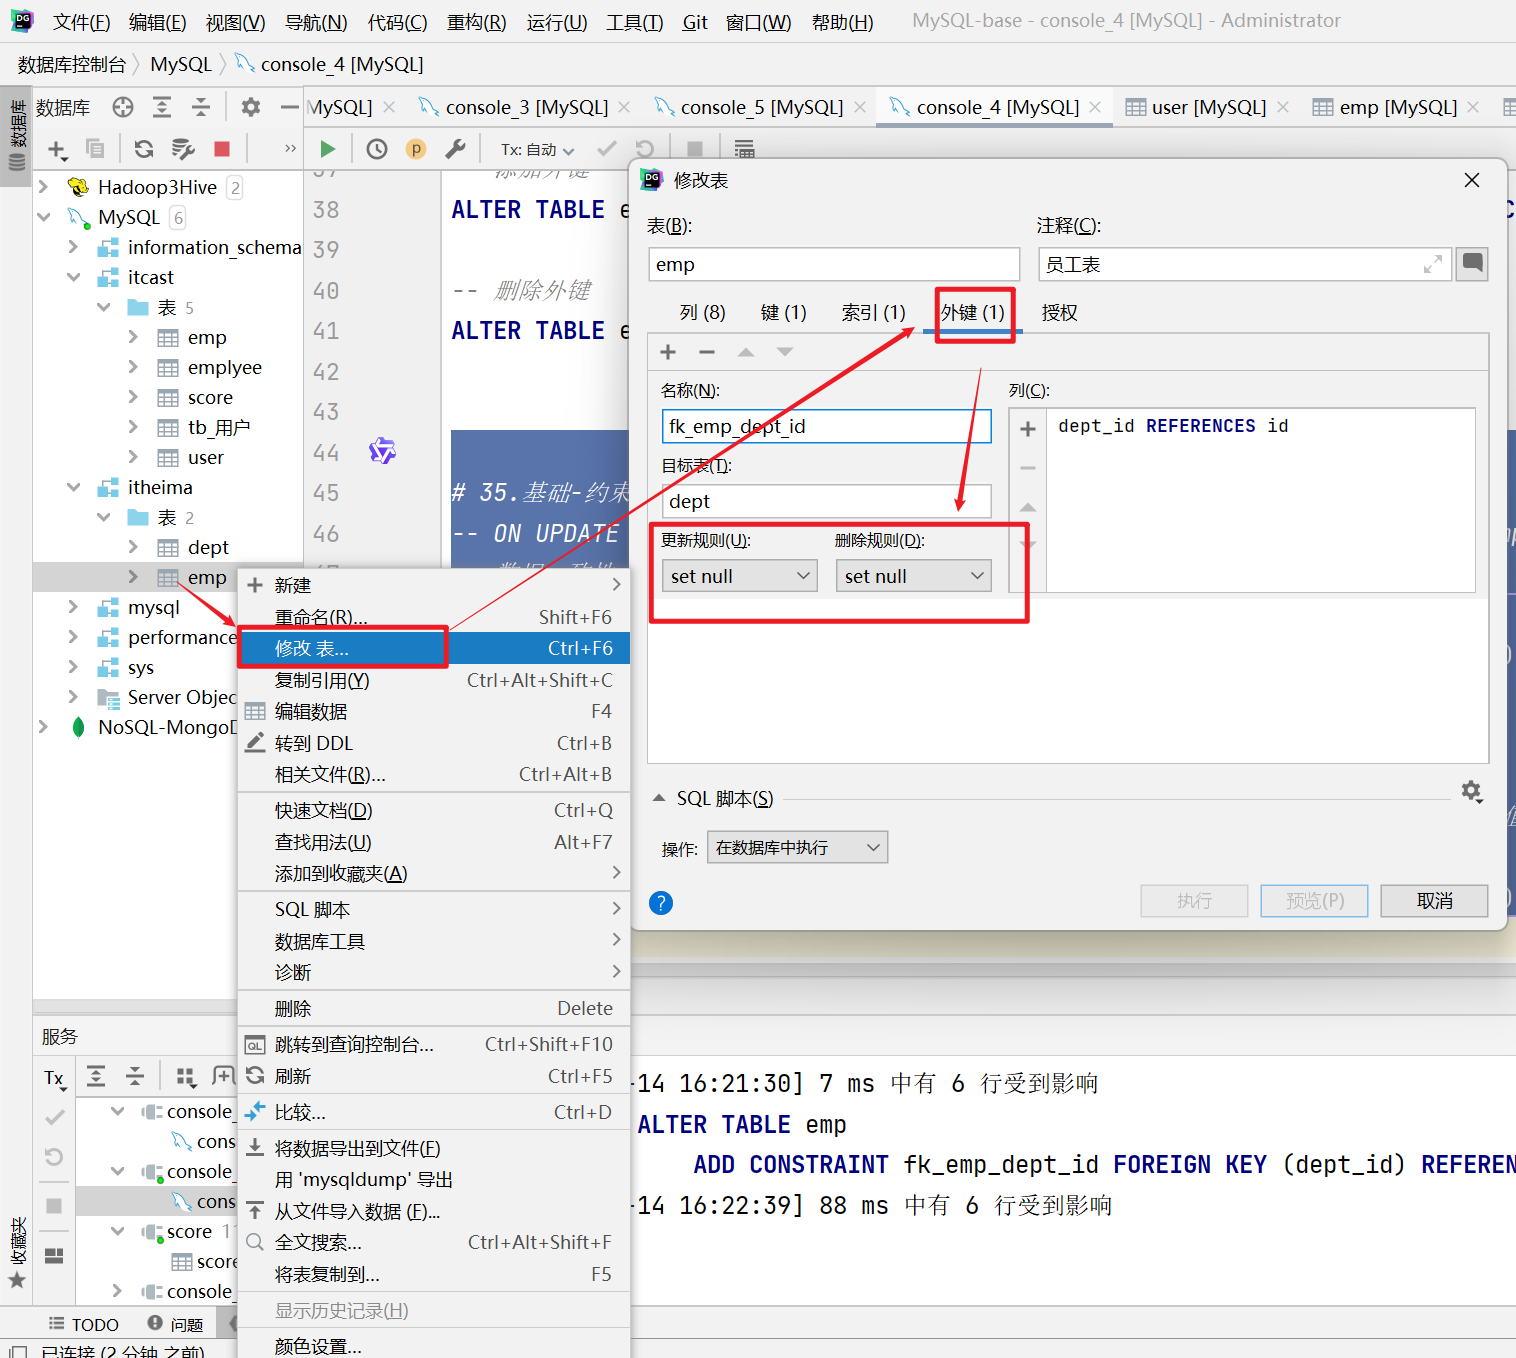This screenshot has width=1516, height=1358.
Task: Open database panel gear settings
Action: (251, 107)
